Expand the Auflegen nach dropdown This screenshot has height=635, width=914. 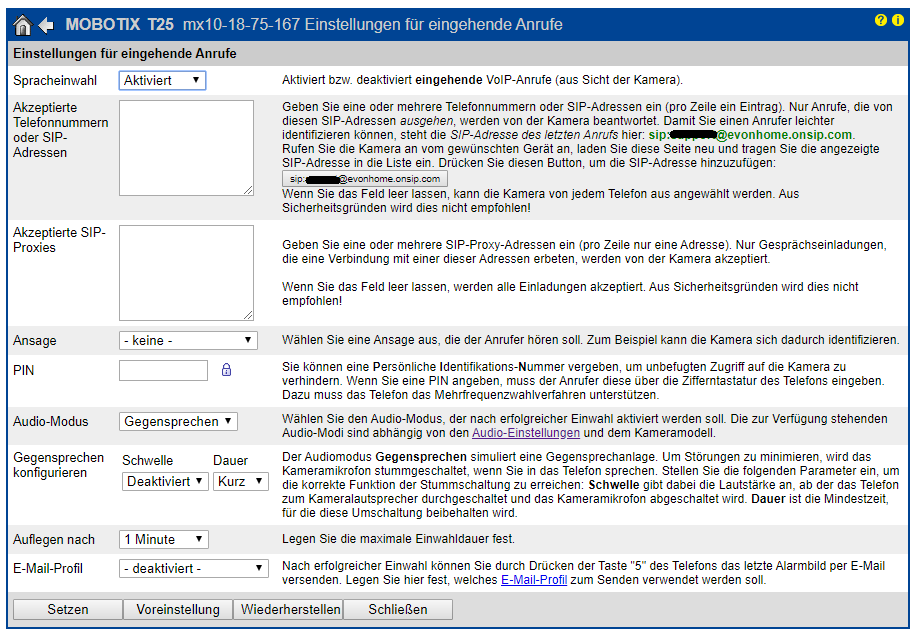(x=163, y=539)
